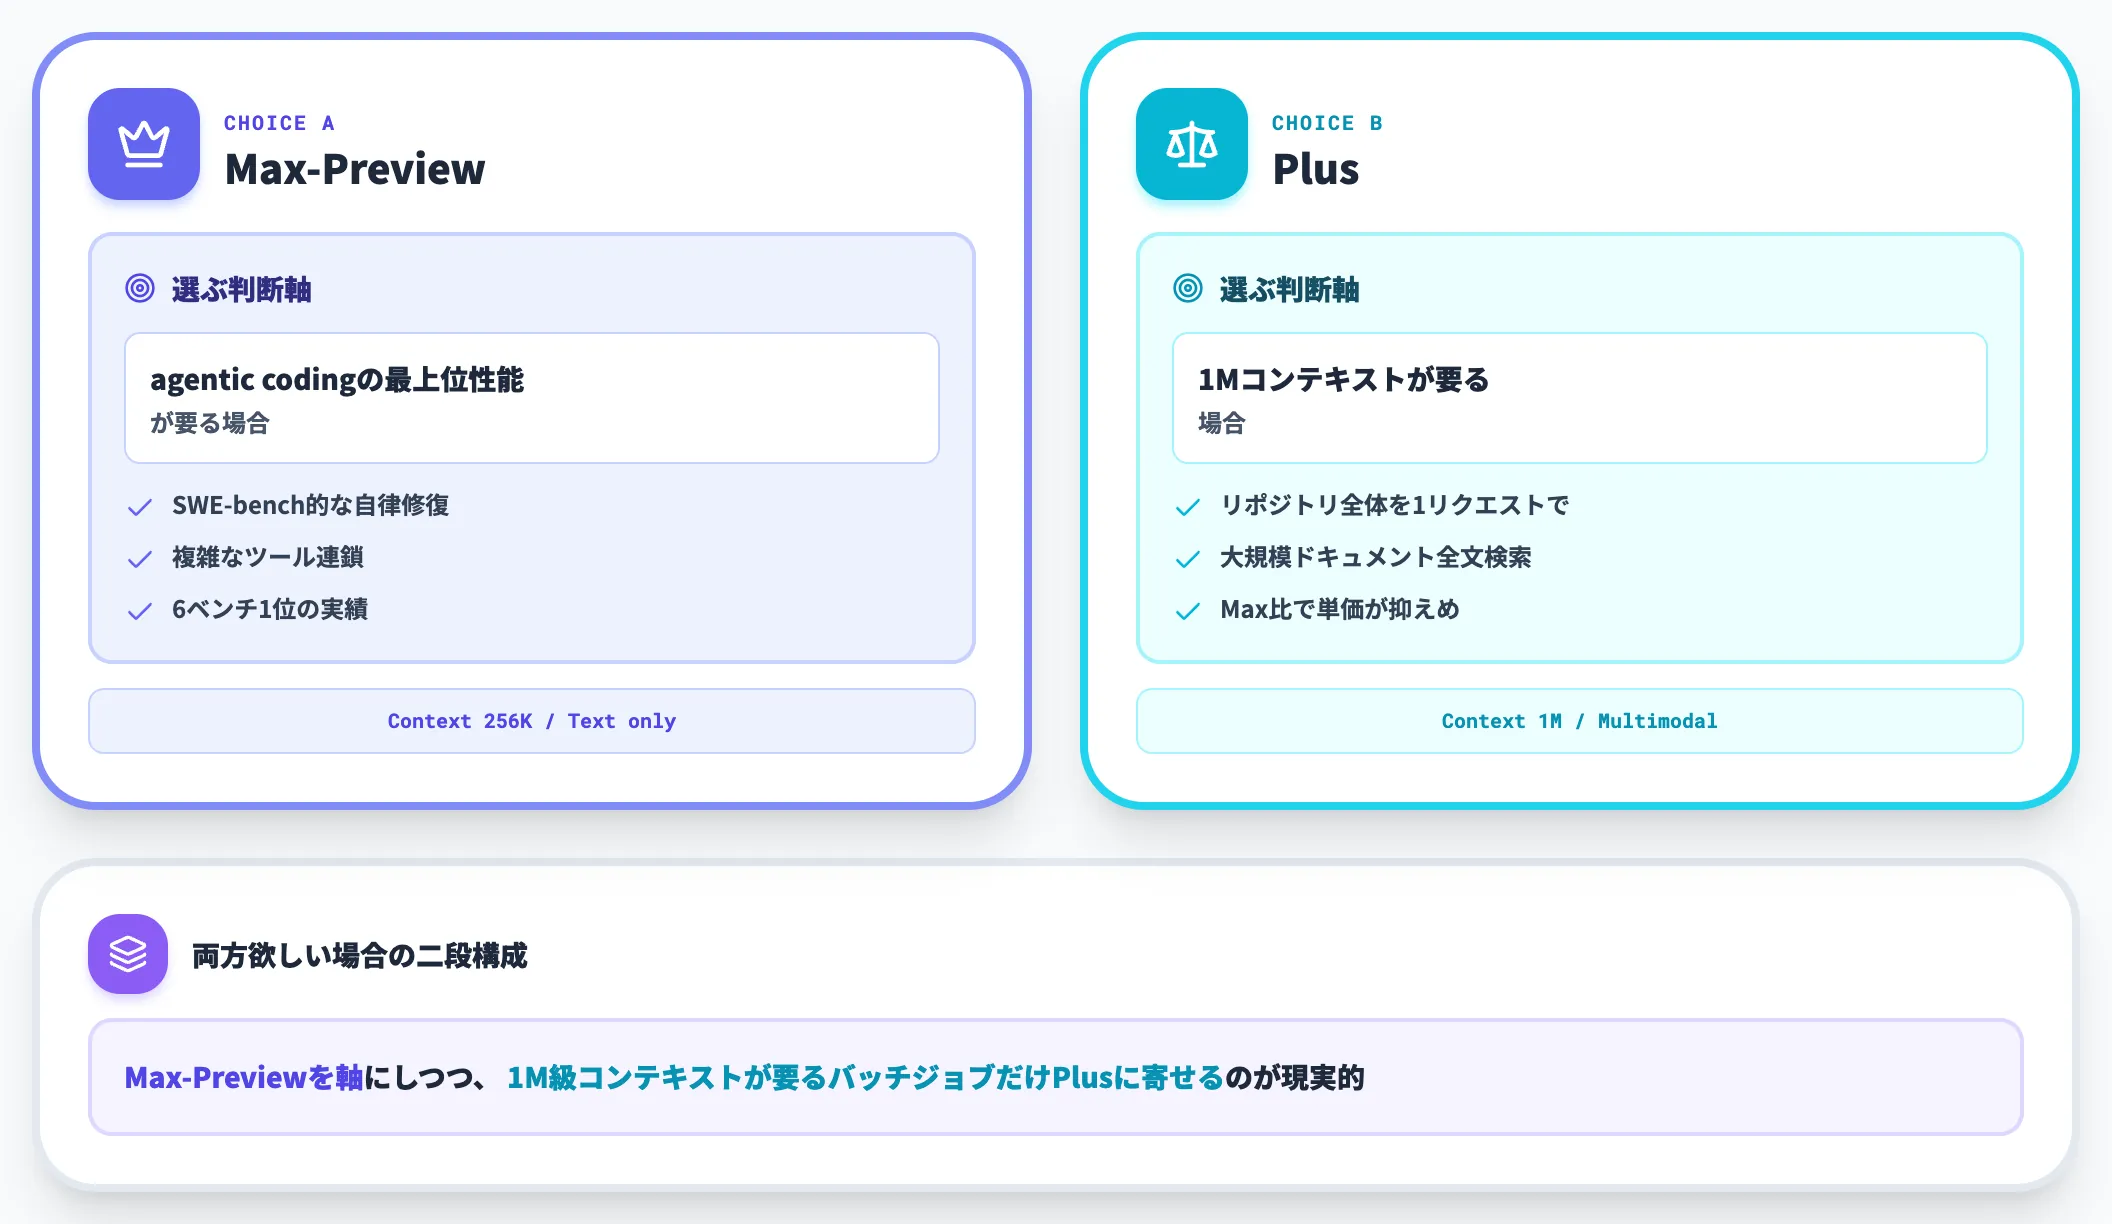Image resolution: width=2112 pixels, height=1224 pixels.
Task: Click the Max比で単価が抑えめ item
Action: [x=1339, y=609]
